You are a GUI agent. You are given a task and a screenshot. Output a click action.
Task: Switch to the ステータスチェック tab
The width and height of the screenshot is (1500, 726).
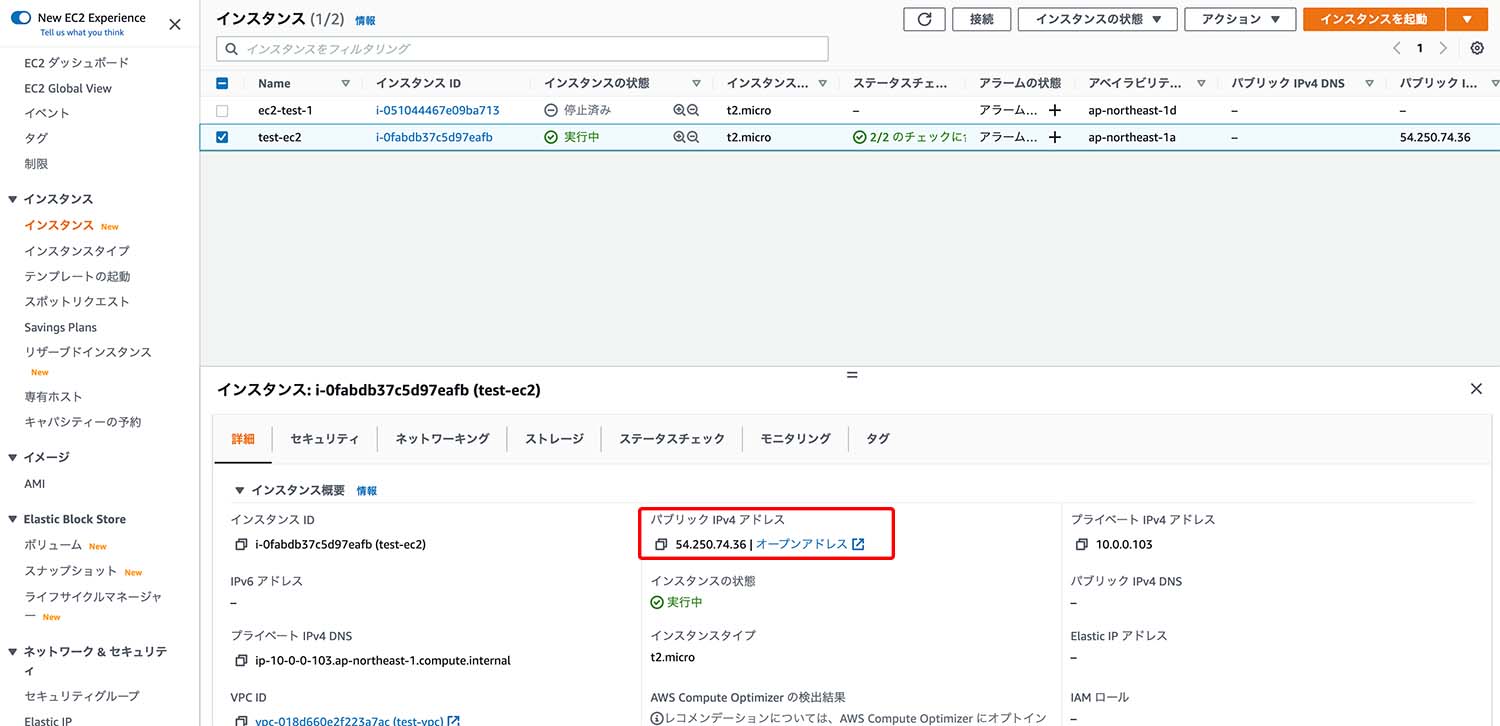click(671, 438)
